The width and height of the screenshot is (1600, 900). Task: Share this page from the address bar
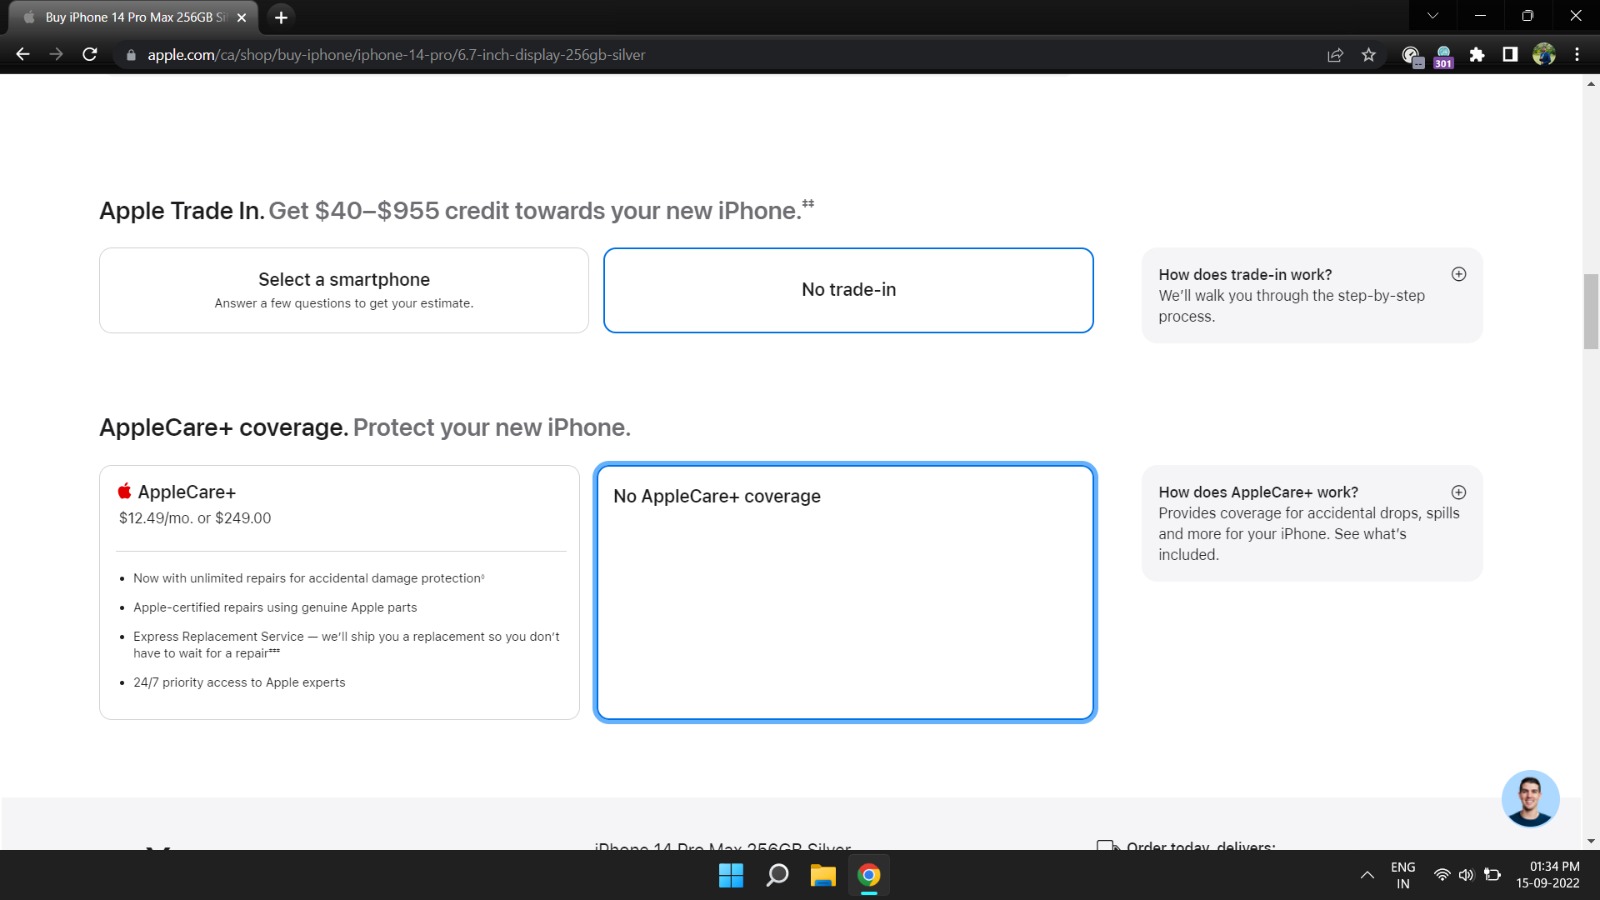(x=1335, y=55)
